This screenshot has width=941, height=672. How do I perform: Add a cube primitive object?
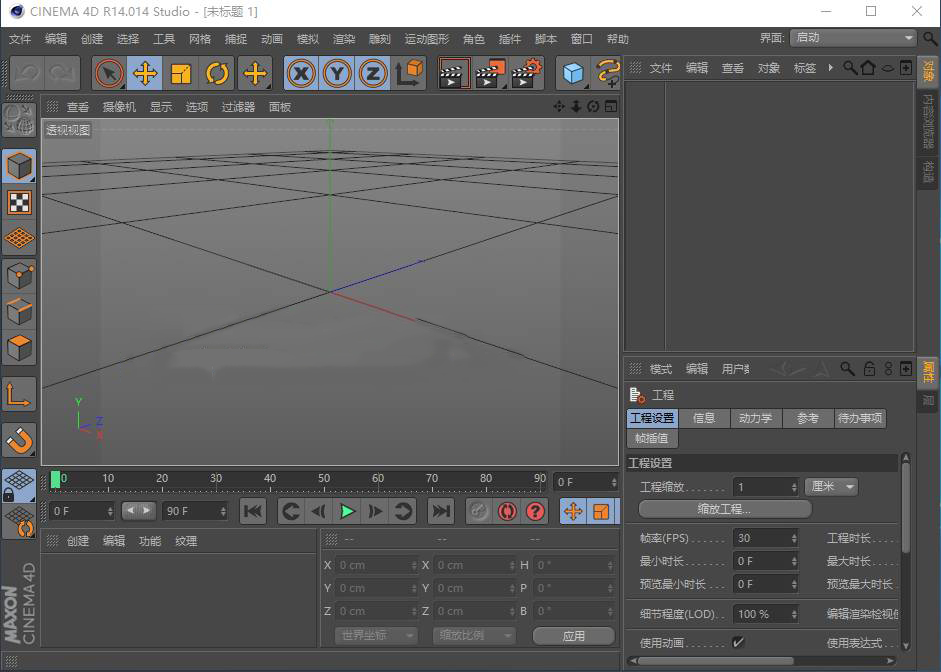point(573,73)
